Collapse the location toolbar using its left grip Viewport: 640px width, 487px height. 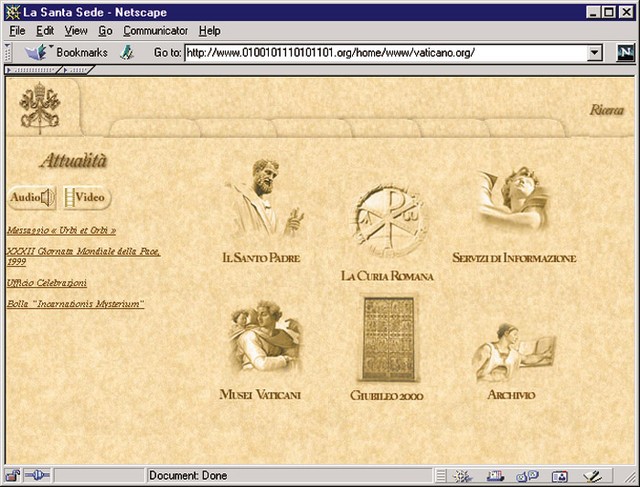click(8, 53)
